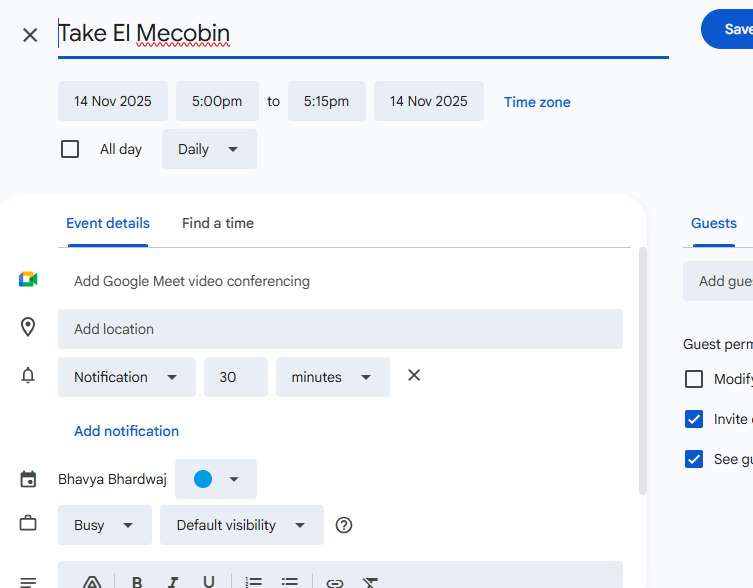Insert a numbered list in description

(254, 582)
